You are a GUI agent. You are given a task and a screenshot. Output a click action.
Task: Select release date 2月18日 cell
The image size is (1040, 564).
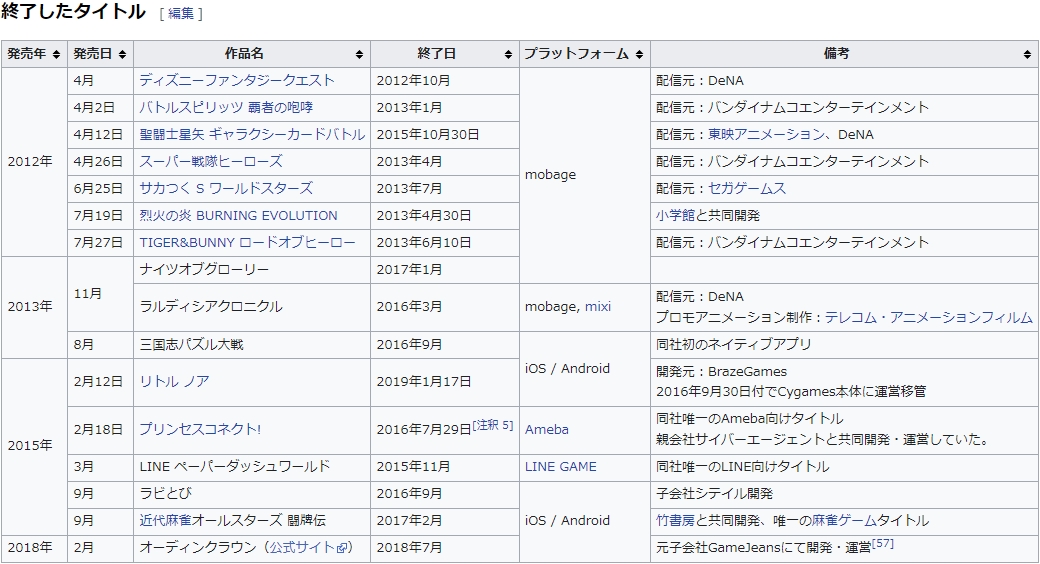[100, 430]
